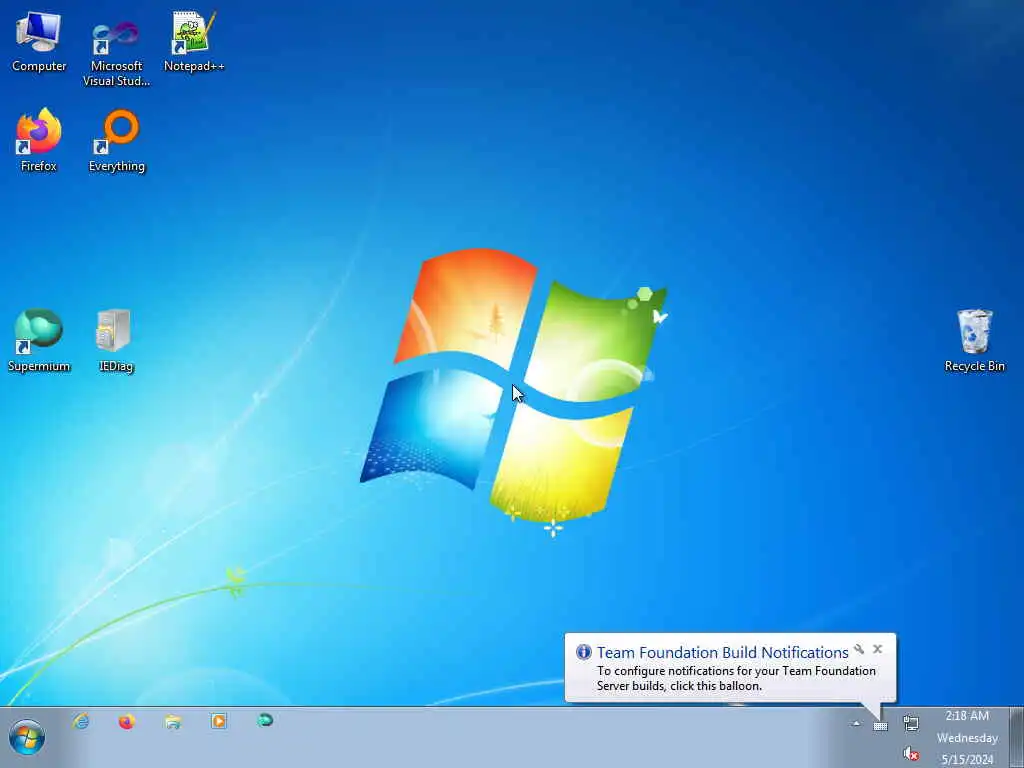Open the network status tray icon
The image size is (1024, 768).
point(911,723)
